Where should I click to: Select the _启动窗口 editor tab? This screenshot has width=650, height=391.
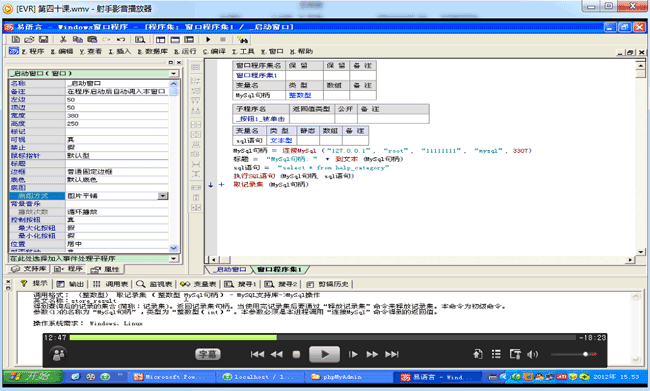[231, 270]
